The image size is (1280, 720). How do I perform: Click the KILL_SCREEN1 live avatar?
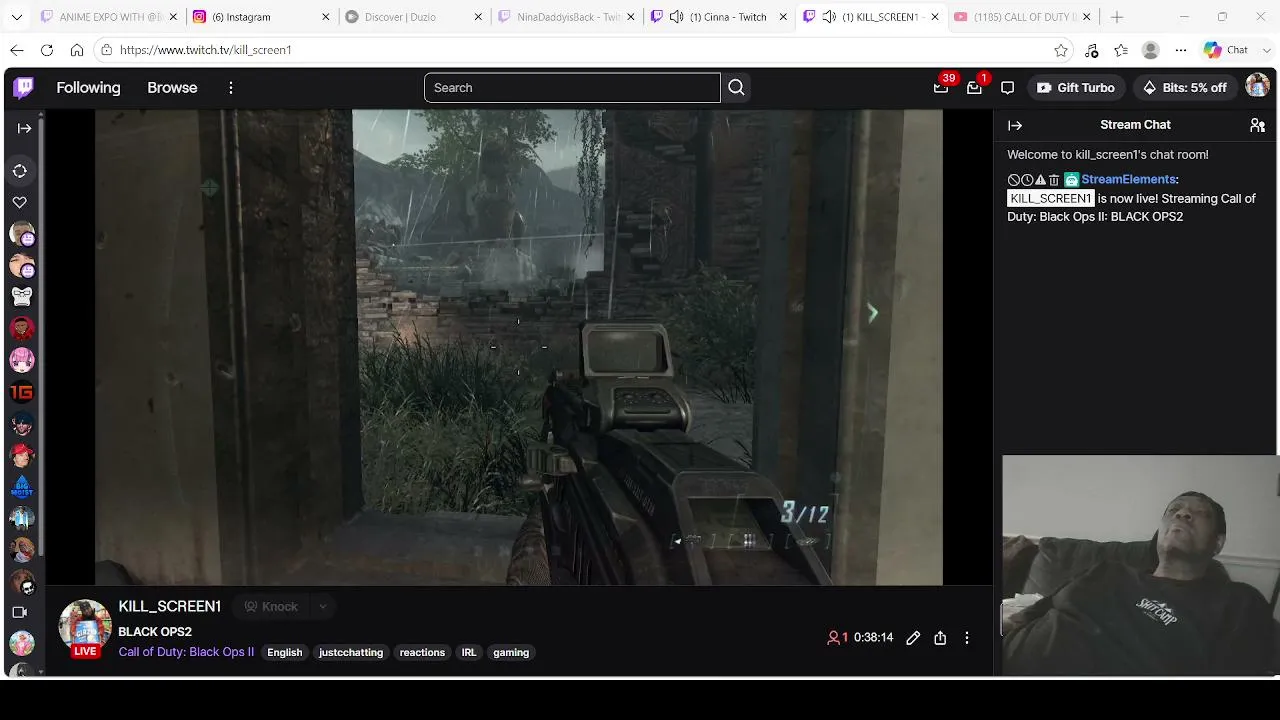85,627
